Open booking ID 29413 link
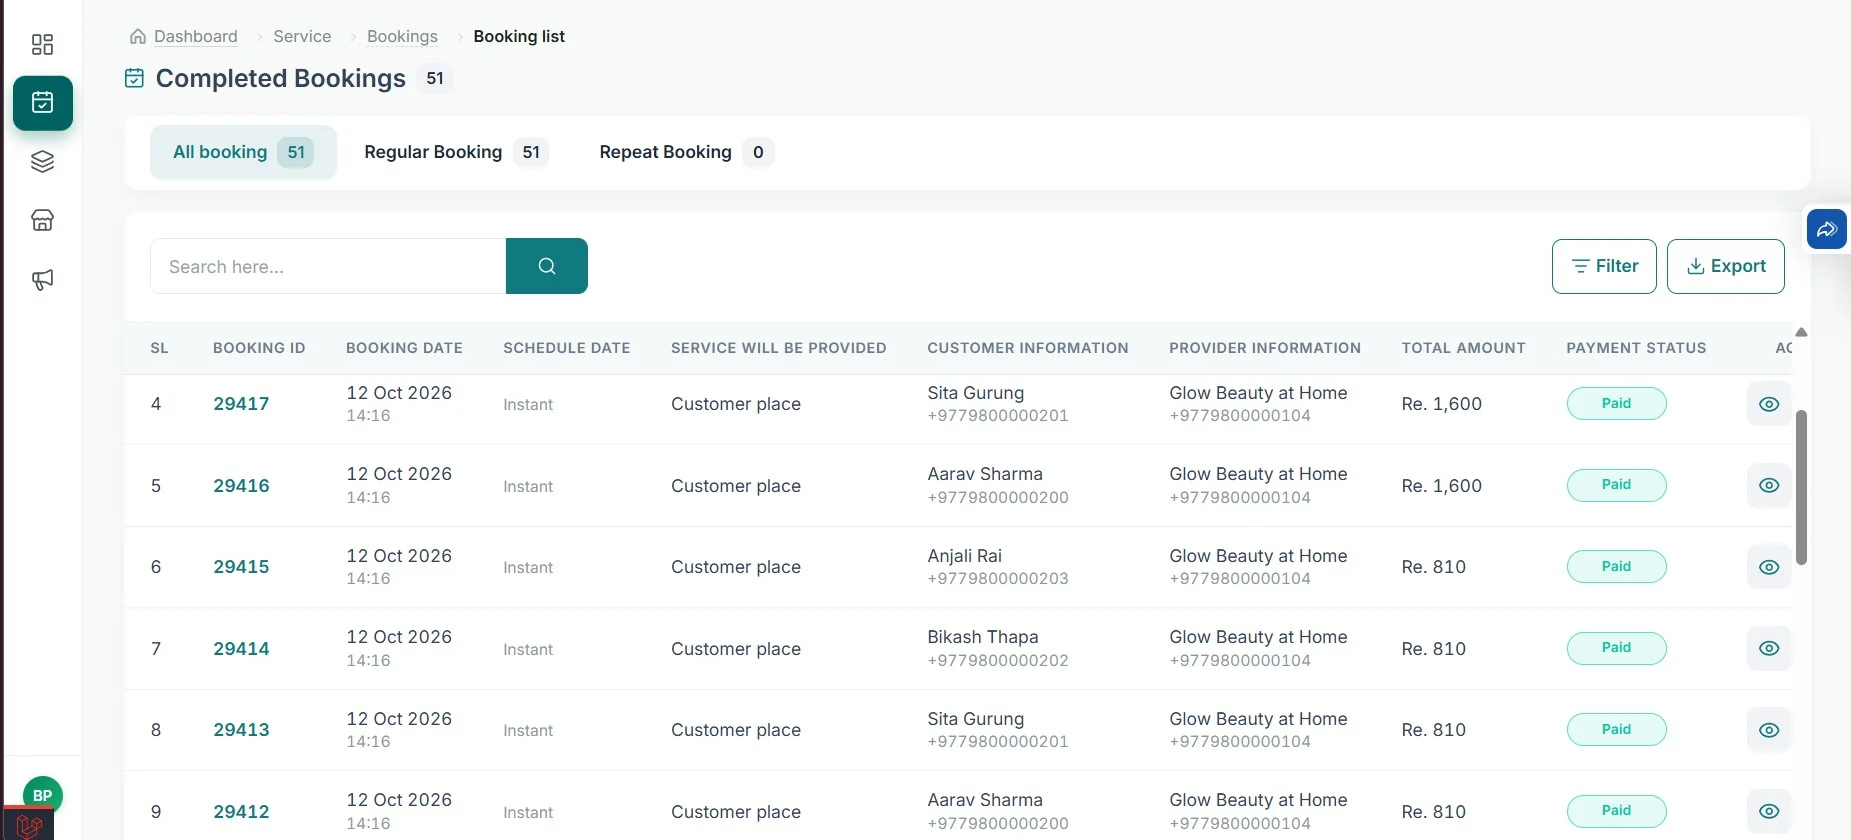This screenshot has width=1851, height=840. pyautogui.click(x=241, y=730)
